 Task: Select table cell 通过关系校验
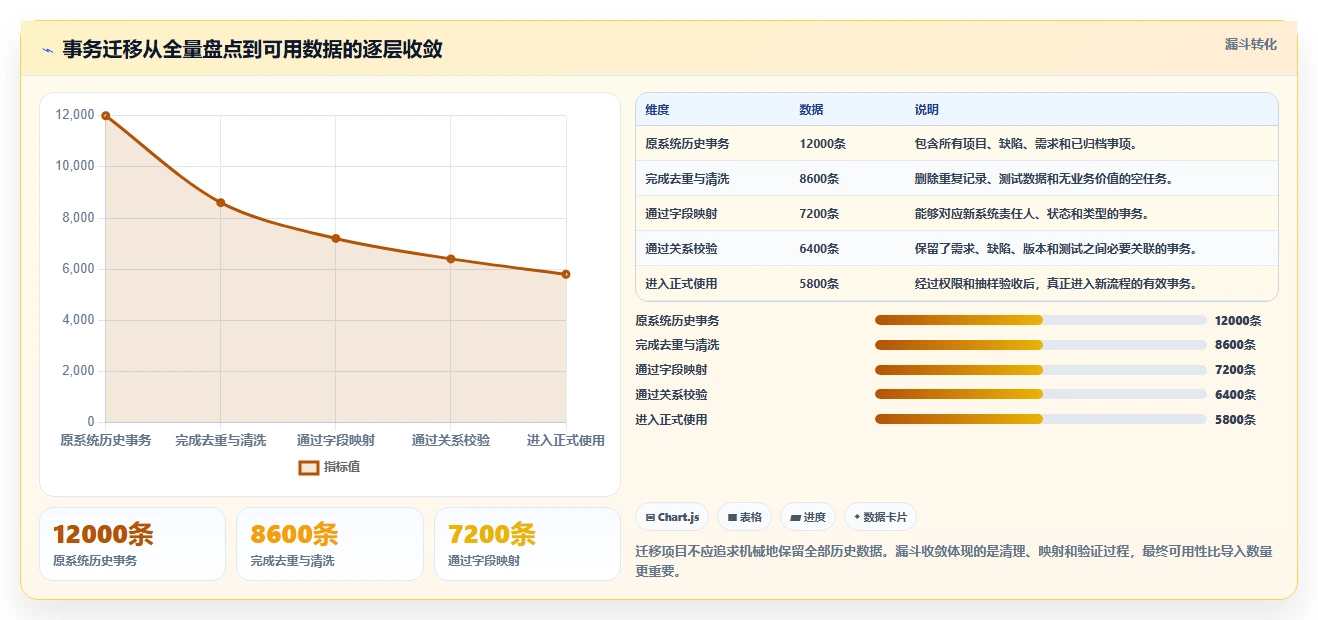click(x=681, y=249)
